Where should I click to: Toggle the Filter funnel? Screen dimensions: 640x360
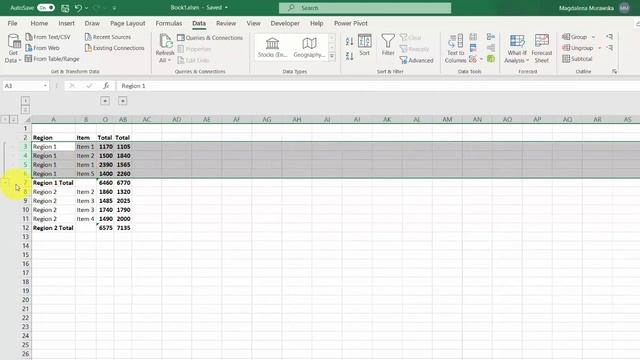388,45
